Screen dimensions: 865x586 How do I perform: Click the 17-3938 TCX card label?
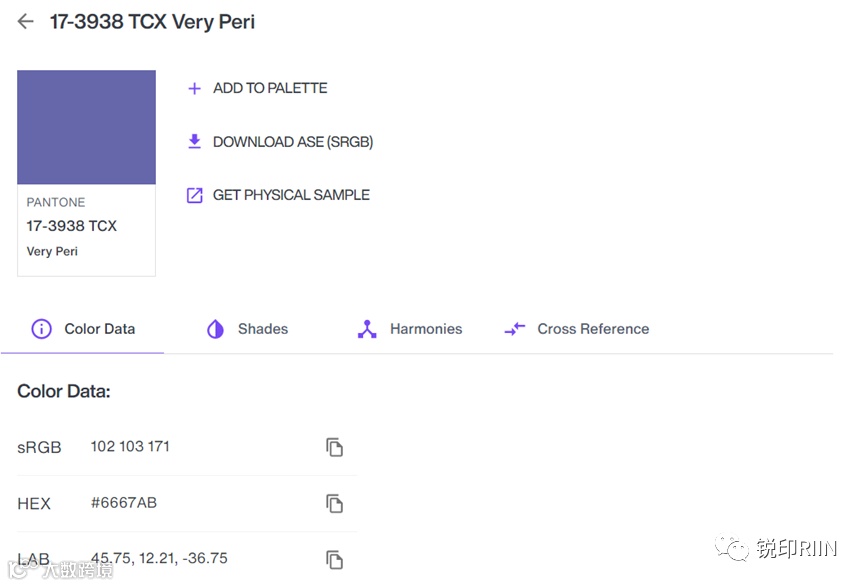72,226
